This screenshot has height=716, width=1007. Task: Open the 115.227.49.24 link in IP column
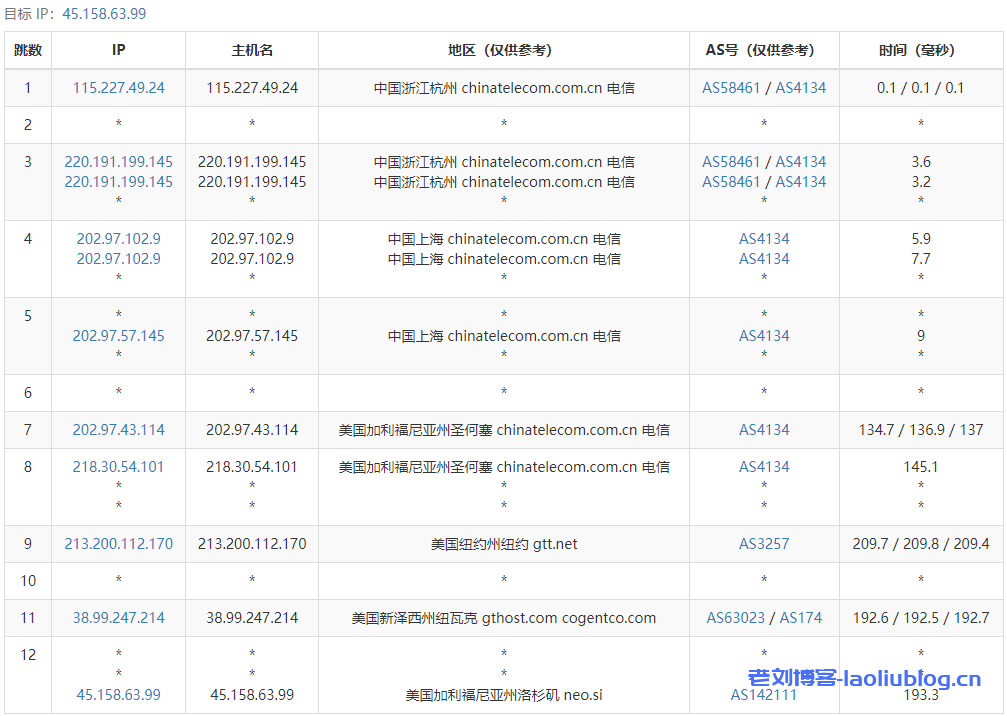click(118, 88)
